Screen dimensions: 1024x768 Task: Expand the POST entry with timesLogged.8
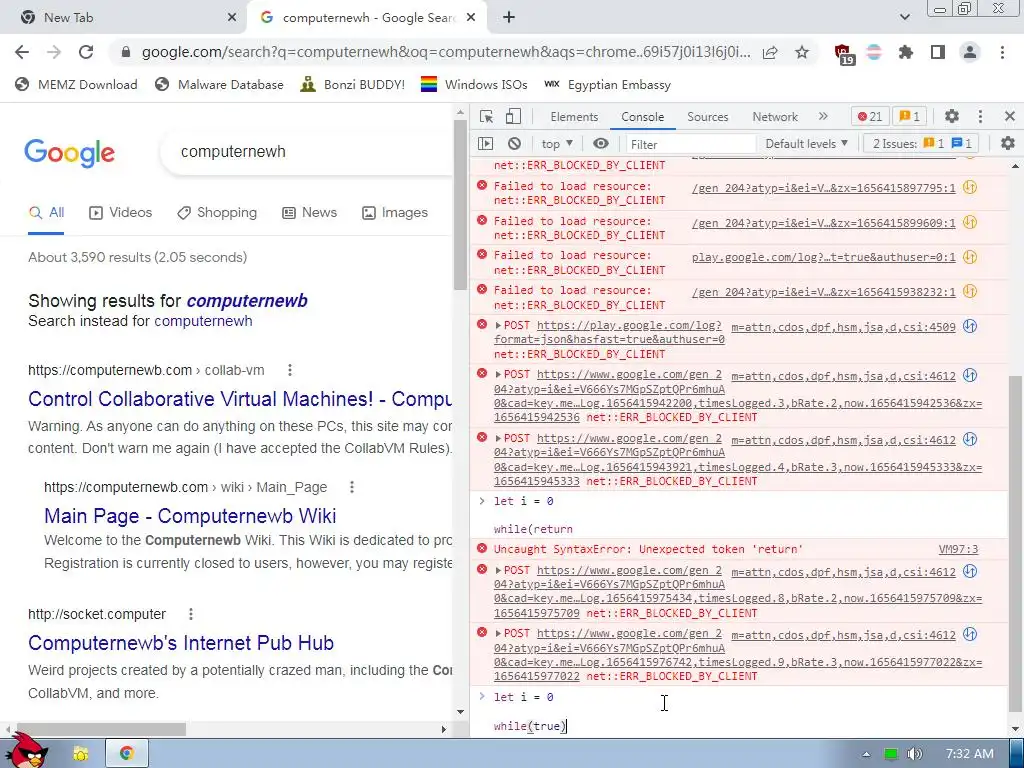[x=498, y=570]
